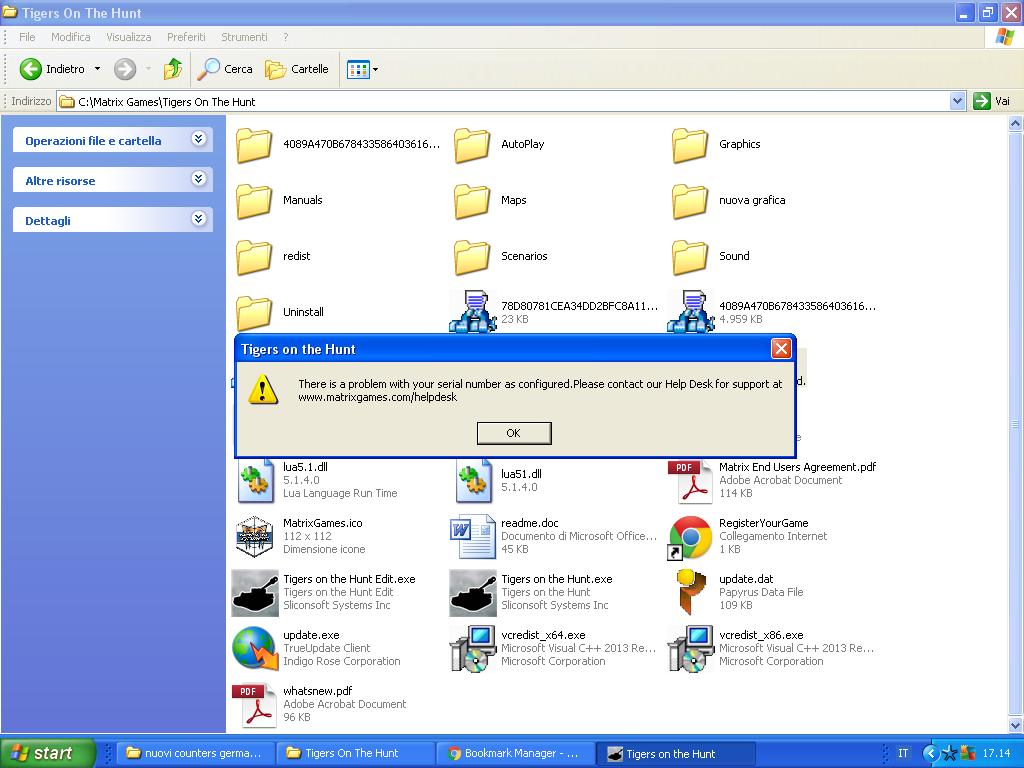
Task: Select the lua51.dll file icon
Action: pyautogui.click(x=473, y=481)
